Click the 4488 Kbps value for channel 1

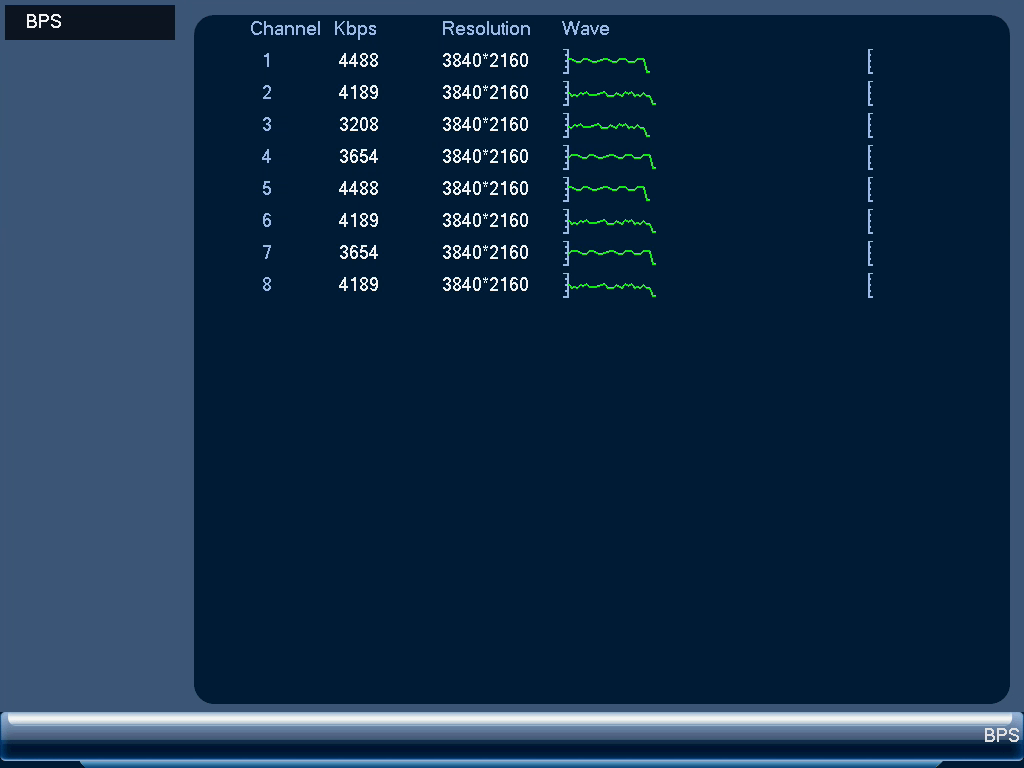point(359,61)
